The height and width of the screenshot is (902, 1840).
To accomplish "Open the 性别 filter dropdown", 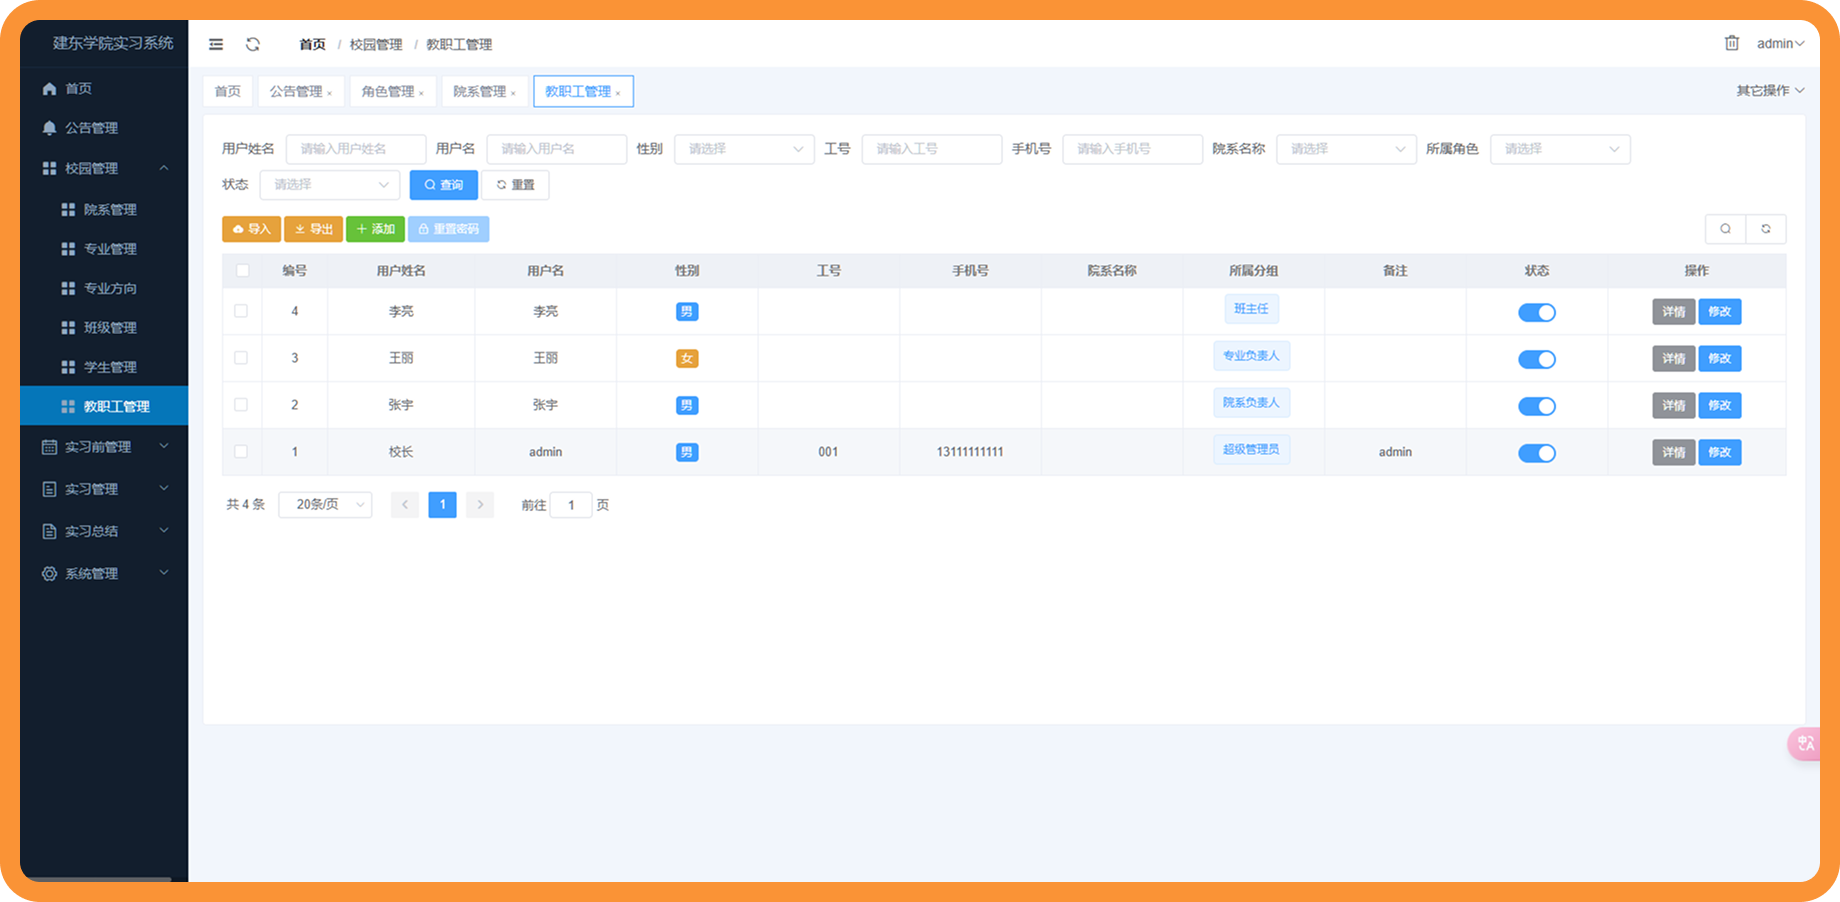I will [744, 149].
